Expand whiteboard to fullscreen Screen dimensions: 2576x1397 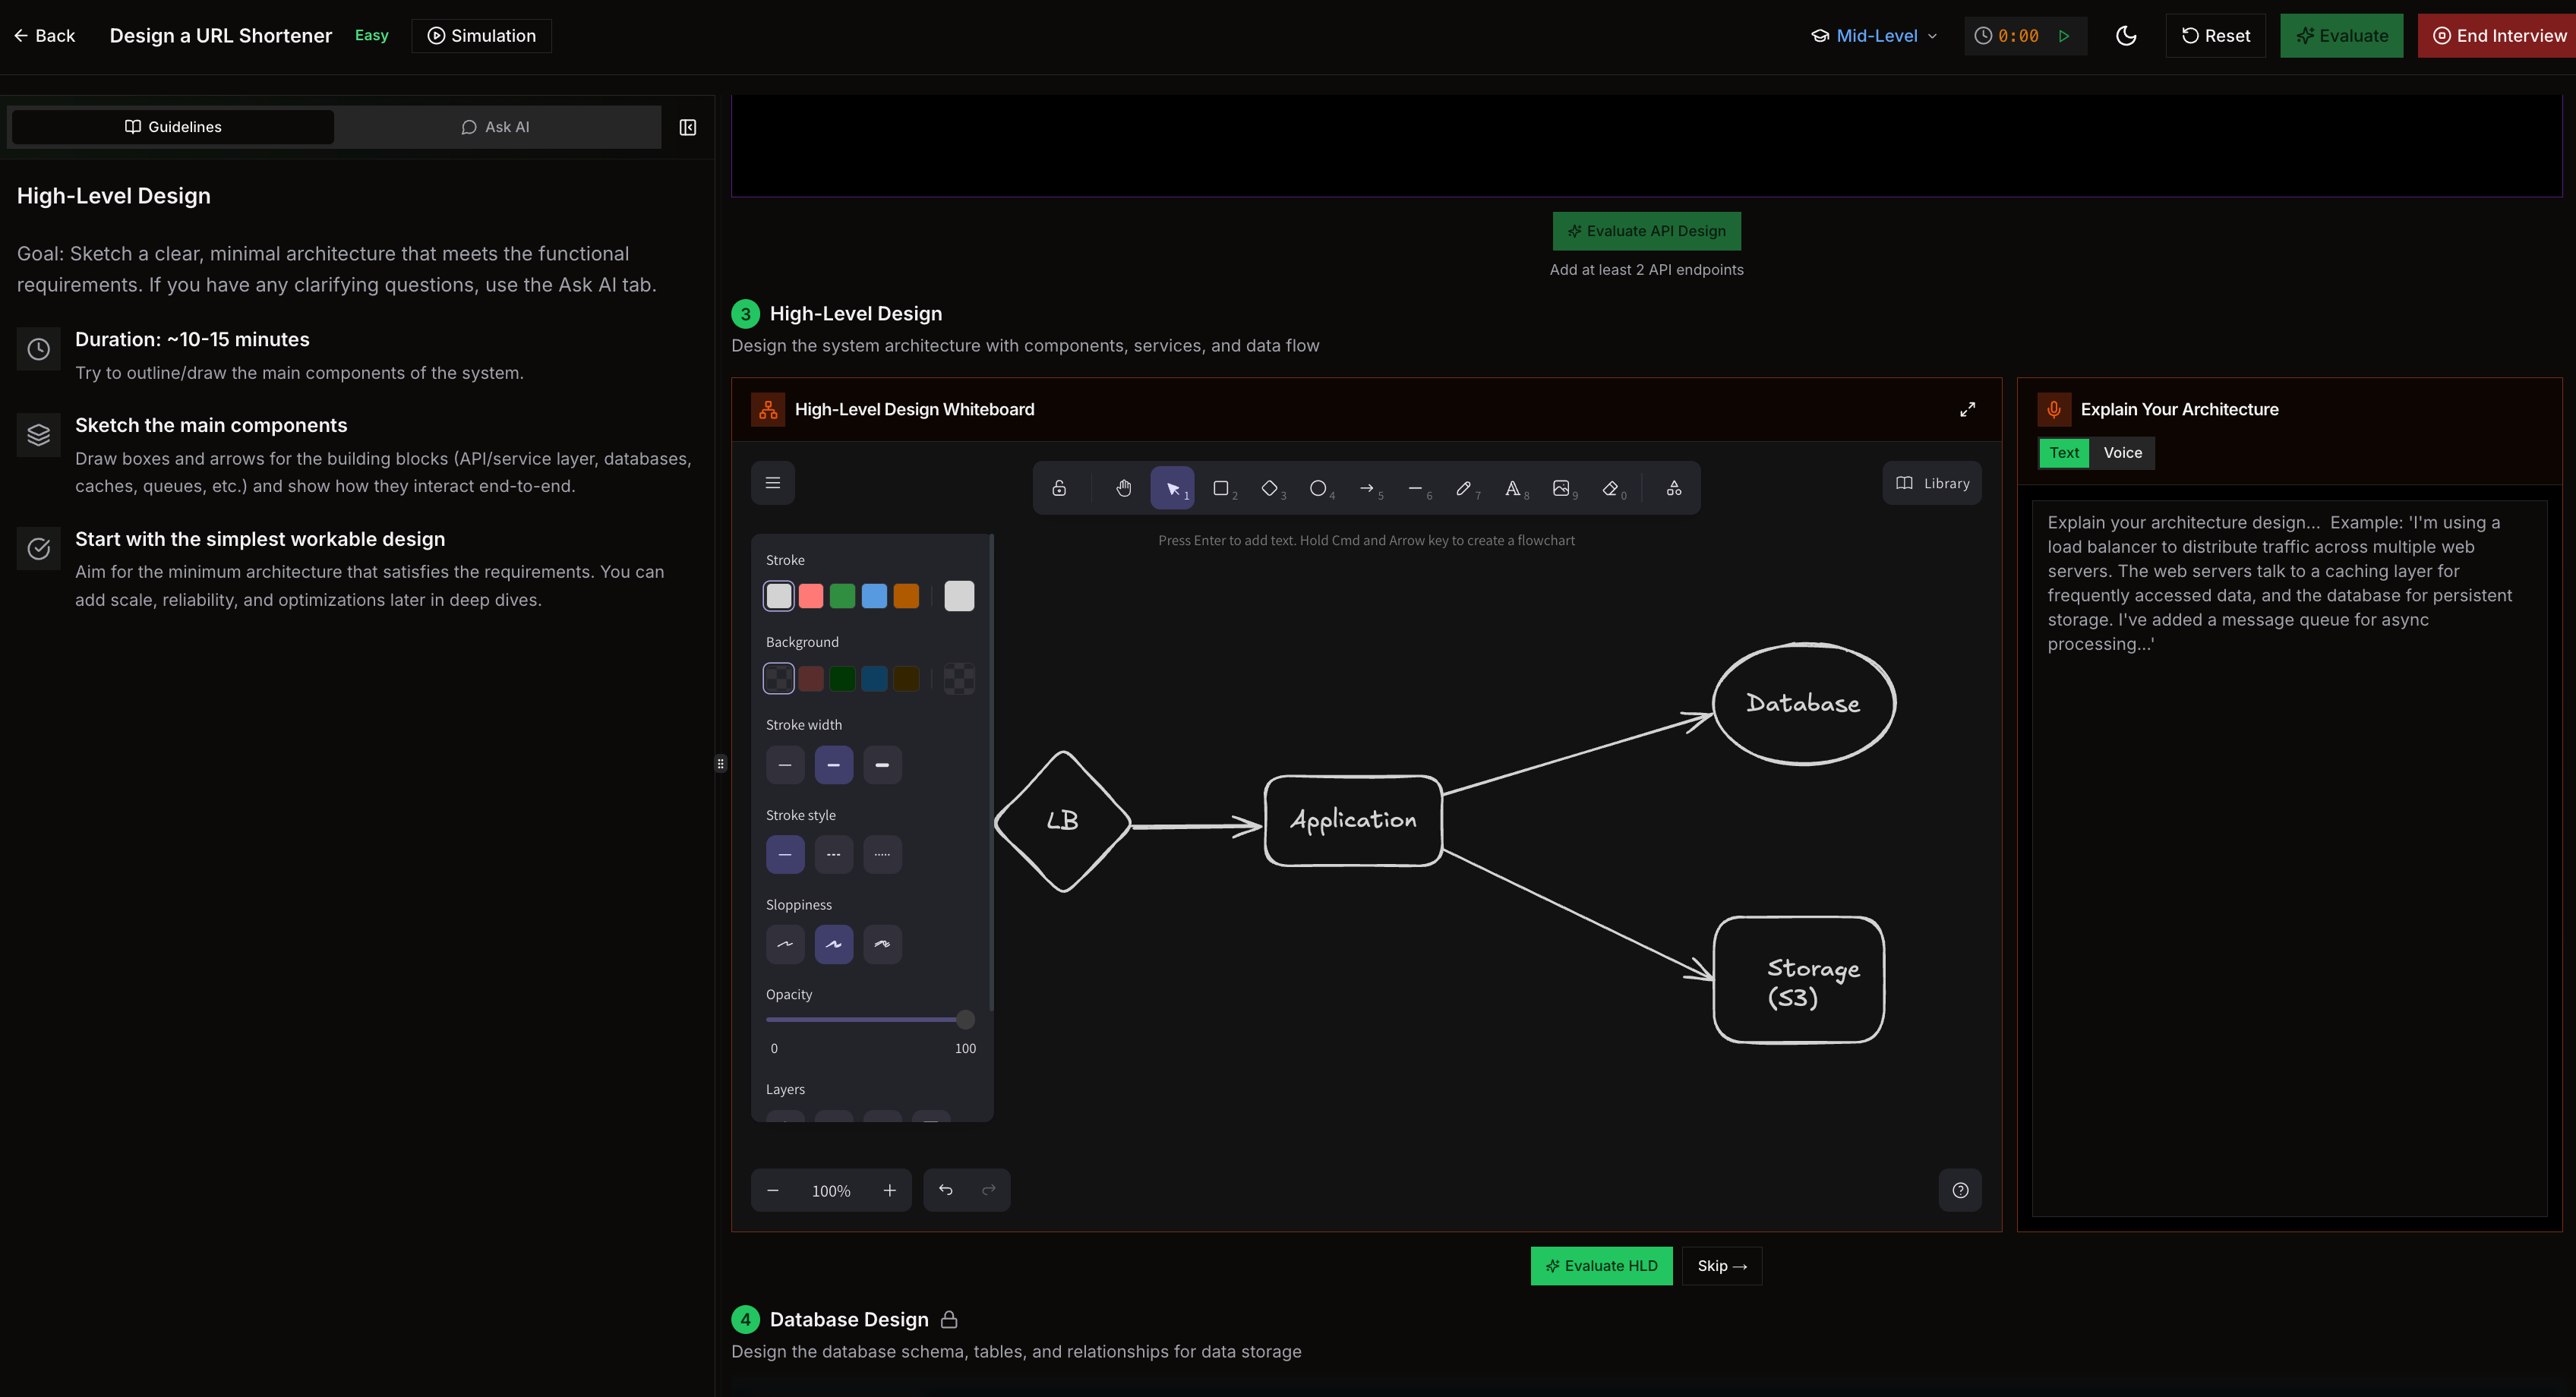point(1967,410)
